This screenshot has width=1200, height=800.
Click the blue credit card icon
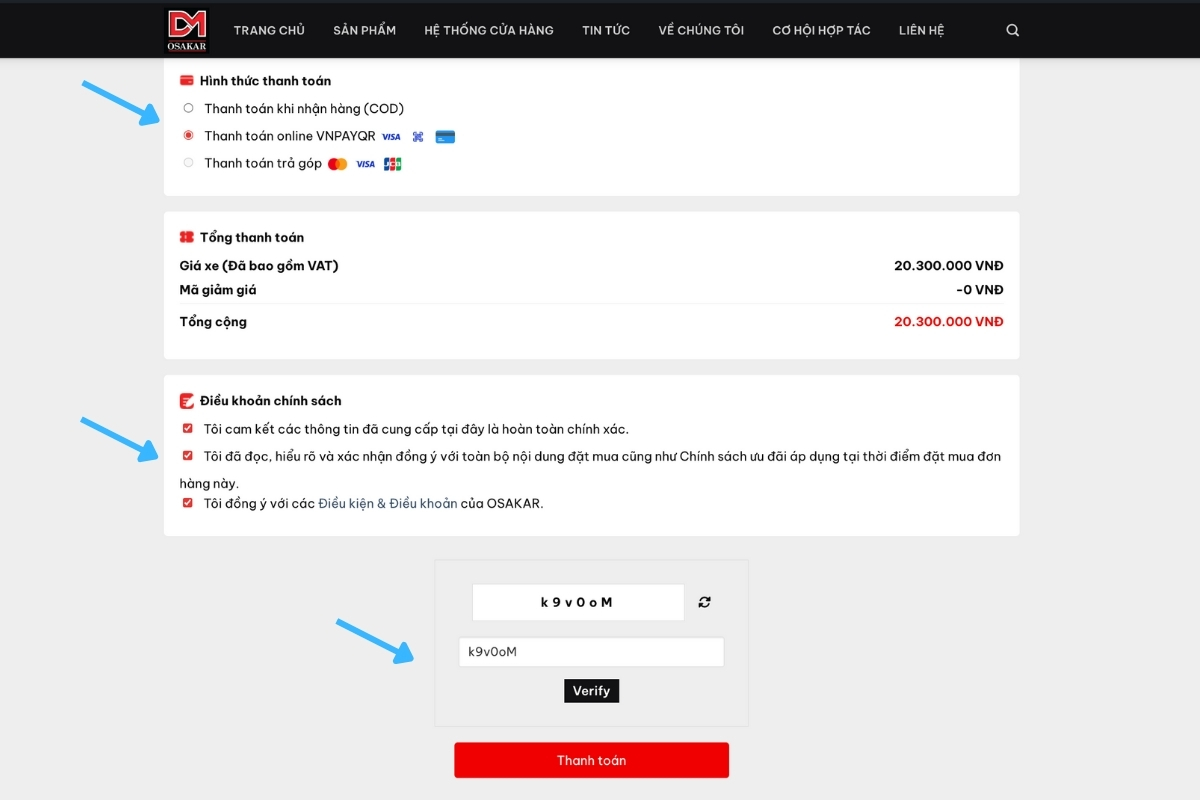tap(445, 137)
